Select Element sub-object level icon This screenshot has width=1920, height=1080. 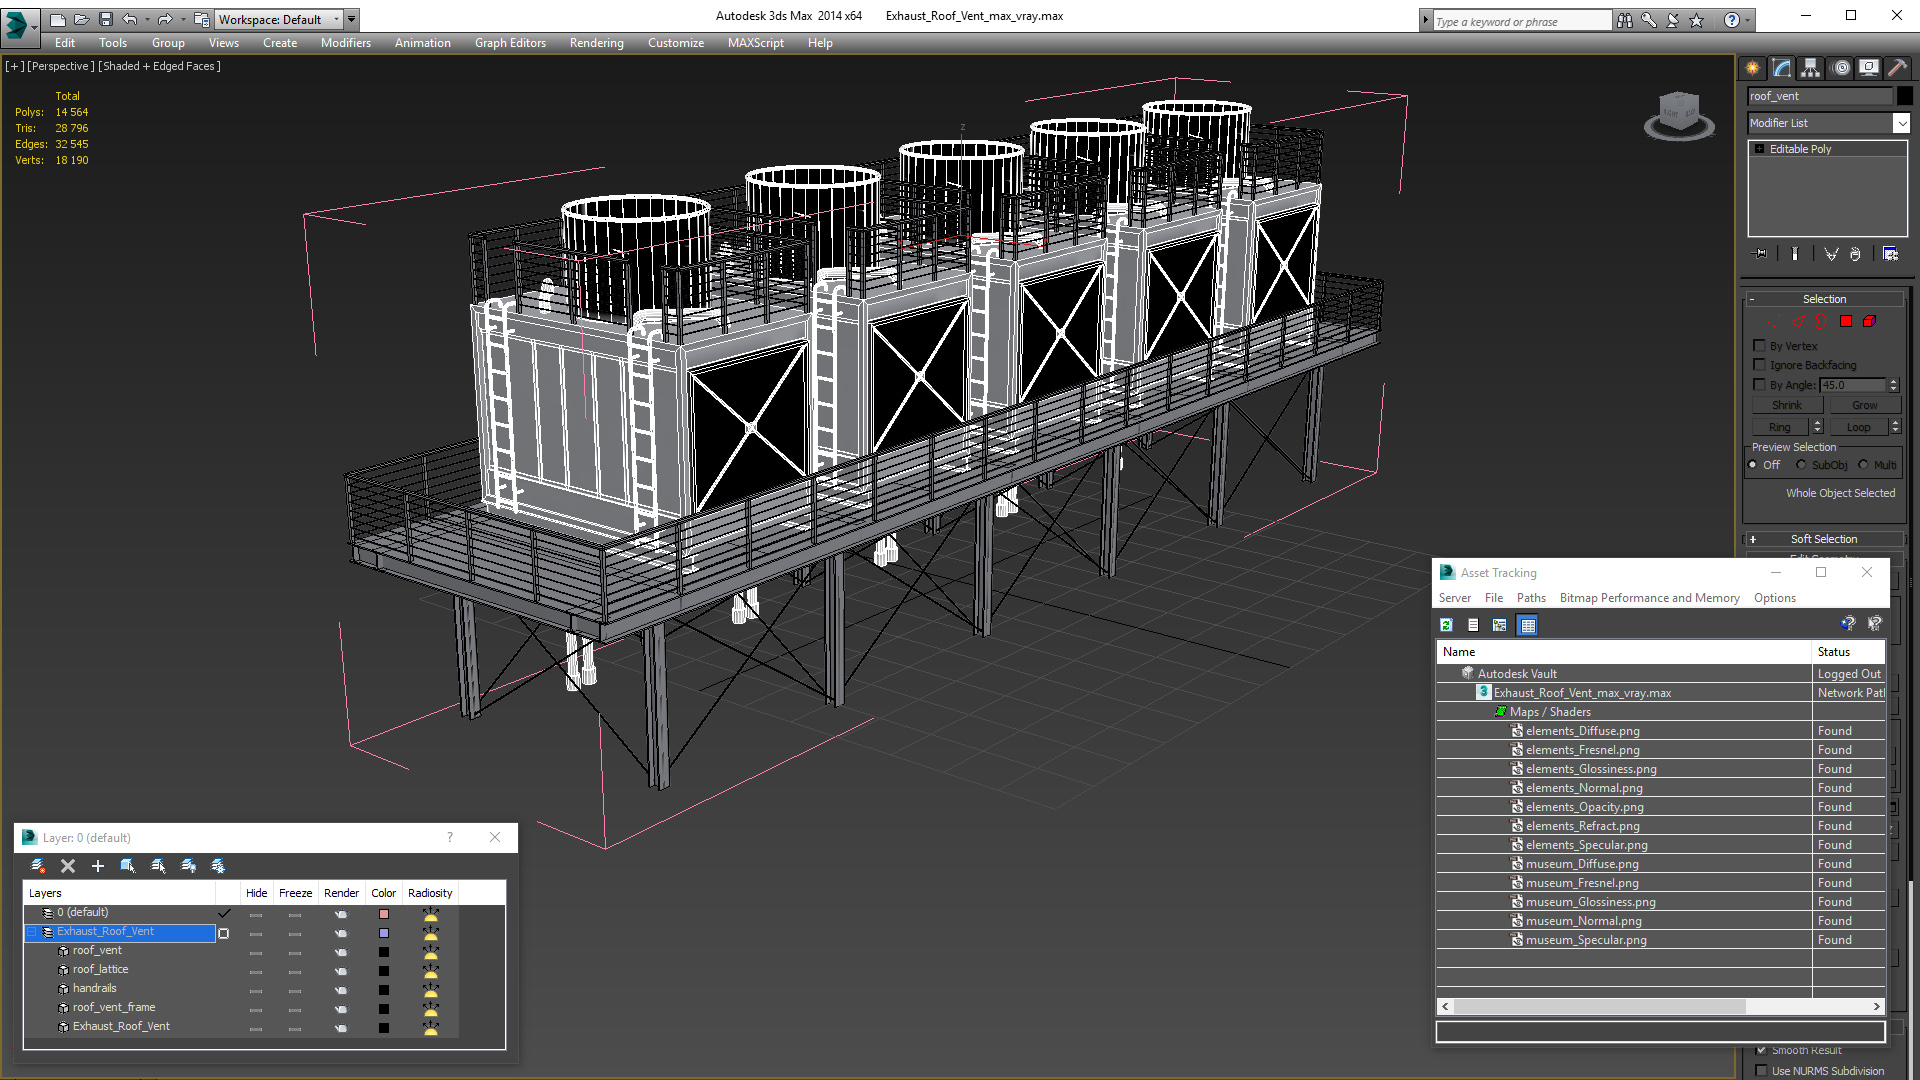[1870, 322]
